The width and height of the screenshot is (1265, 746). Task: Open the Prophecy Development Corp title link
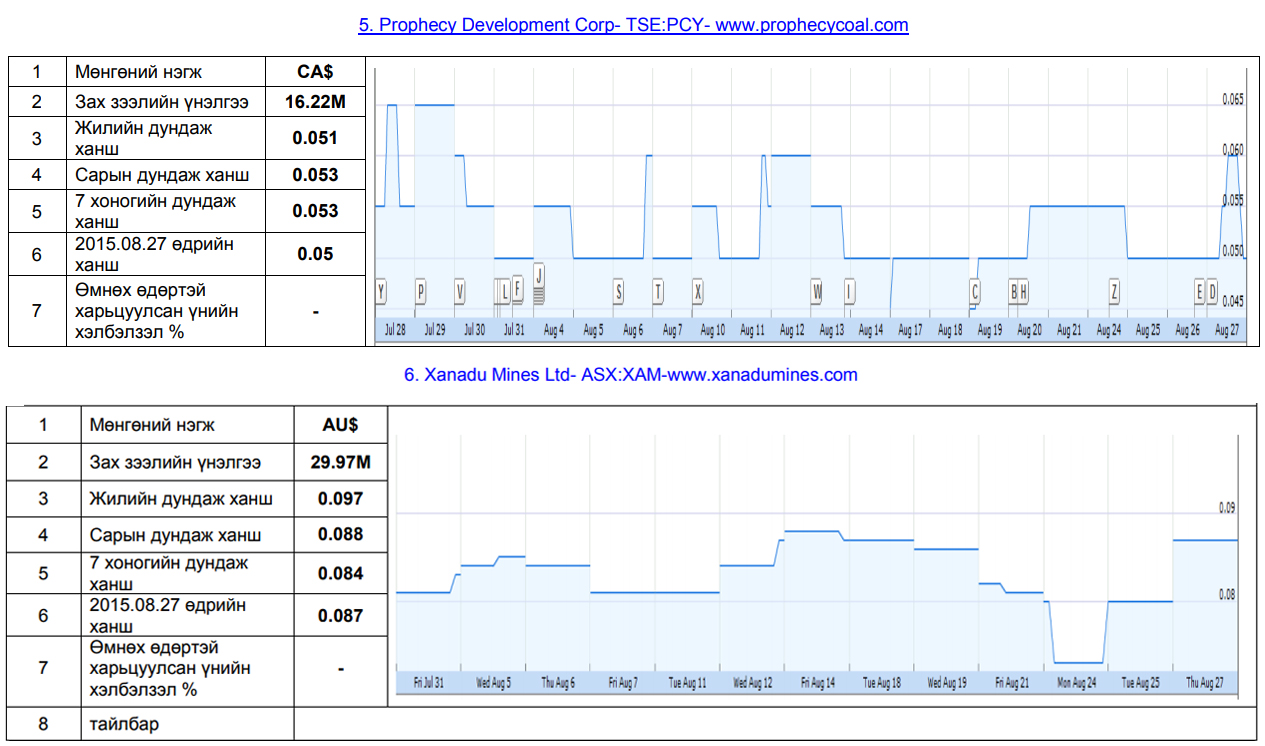point(633,25)
